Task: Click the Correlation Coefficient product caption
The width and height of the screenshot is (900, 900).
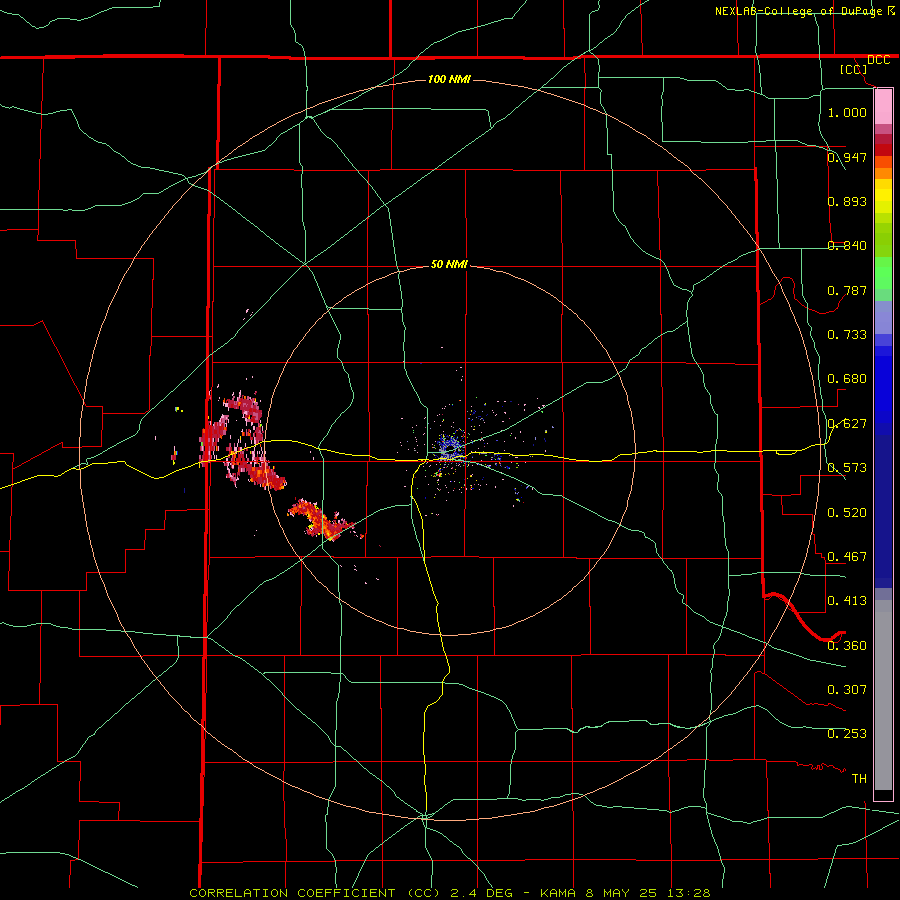Action: pos(450,893)
